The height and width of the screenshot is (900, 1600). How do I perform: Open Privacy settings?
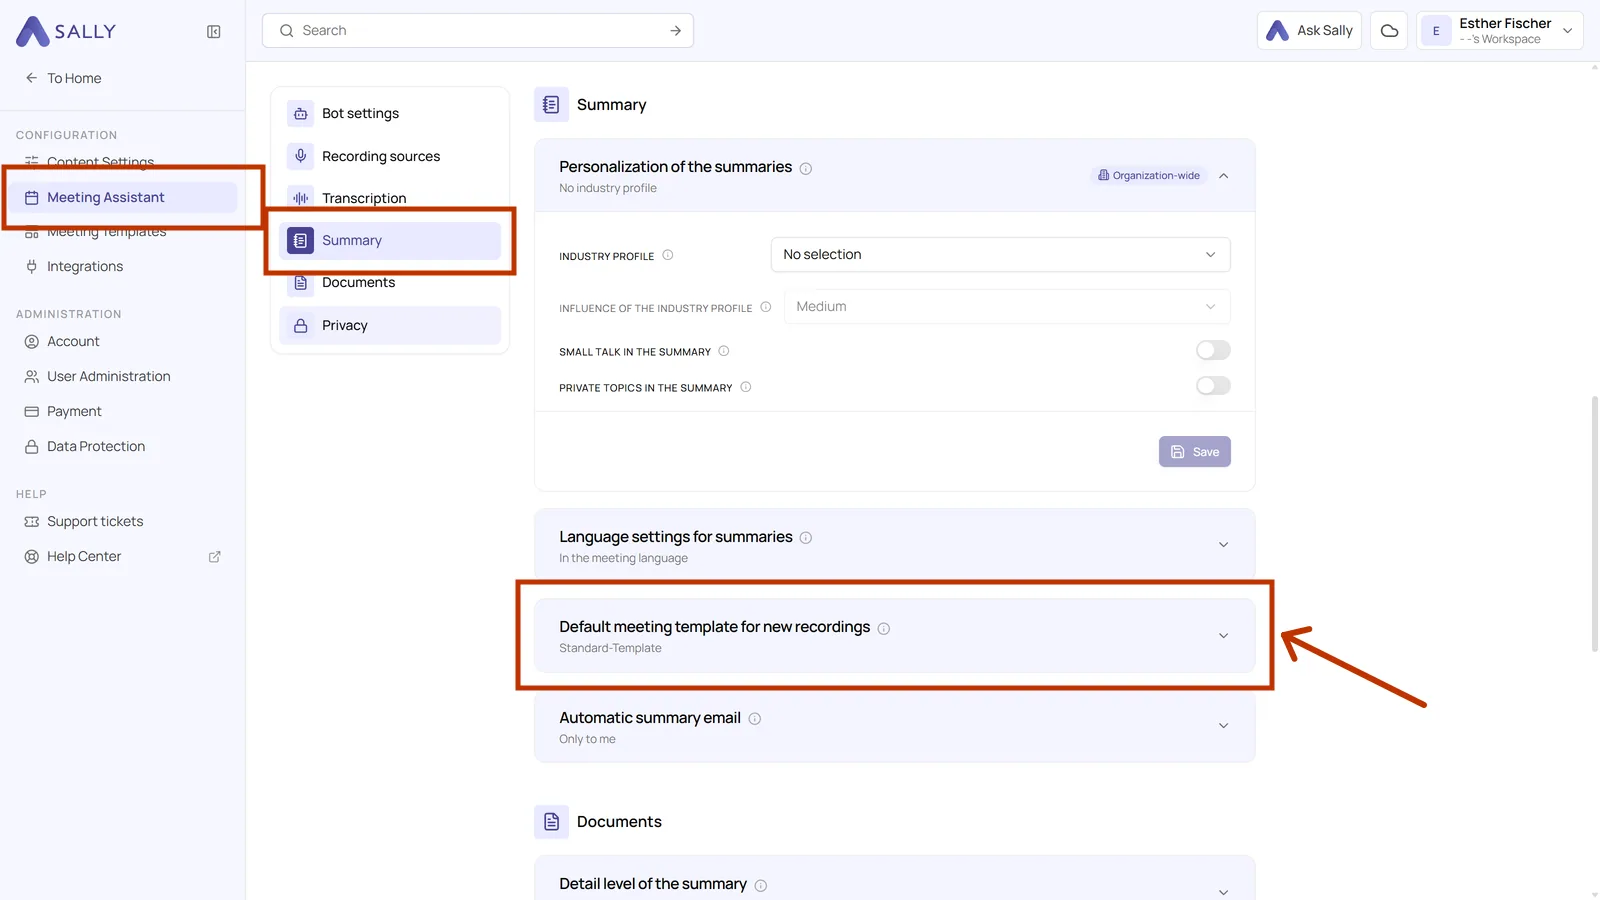pos(390,326)
